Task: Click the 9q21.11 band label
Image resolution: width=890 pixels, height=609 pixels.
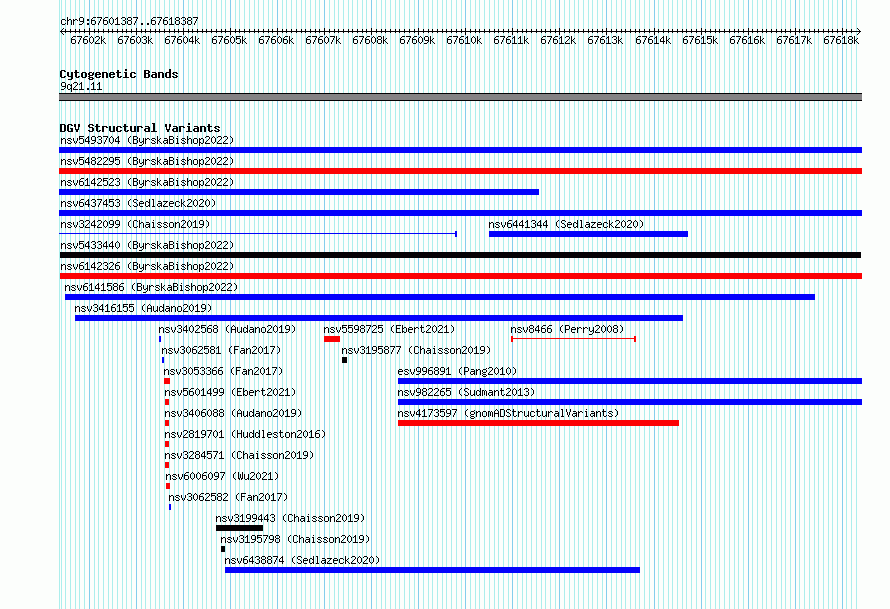Action: tap(81, 86)
